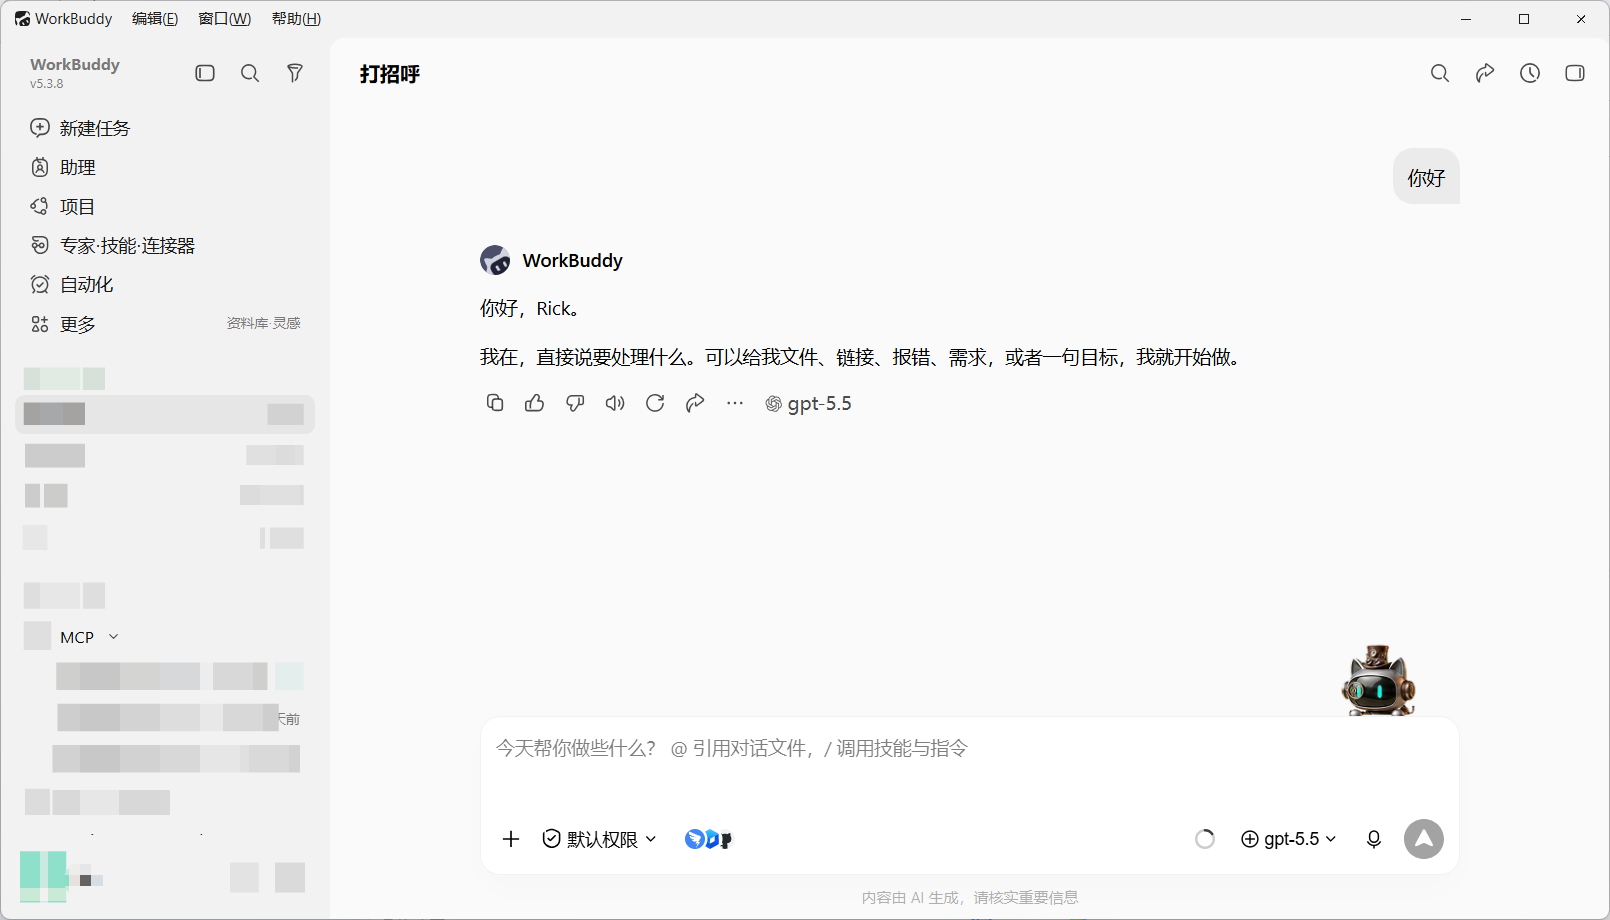The width and height of the screenshot is (1610, 920).
Task: Click the robot cat mascot
Action: (1379, 680)
